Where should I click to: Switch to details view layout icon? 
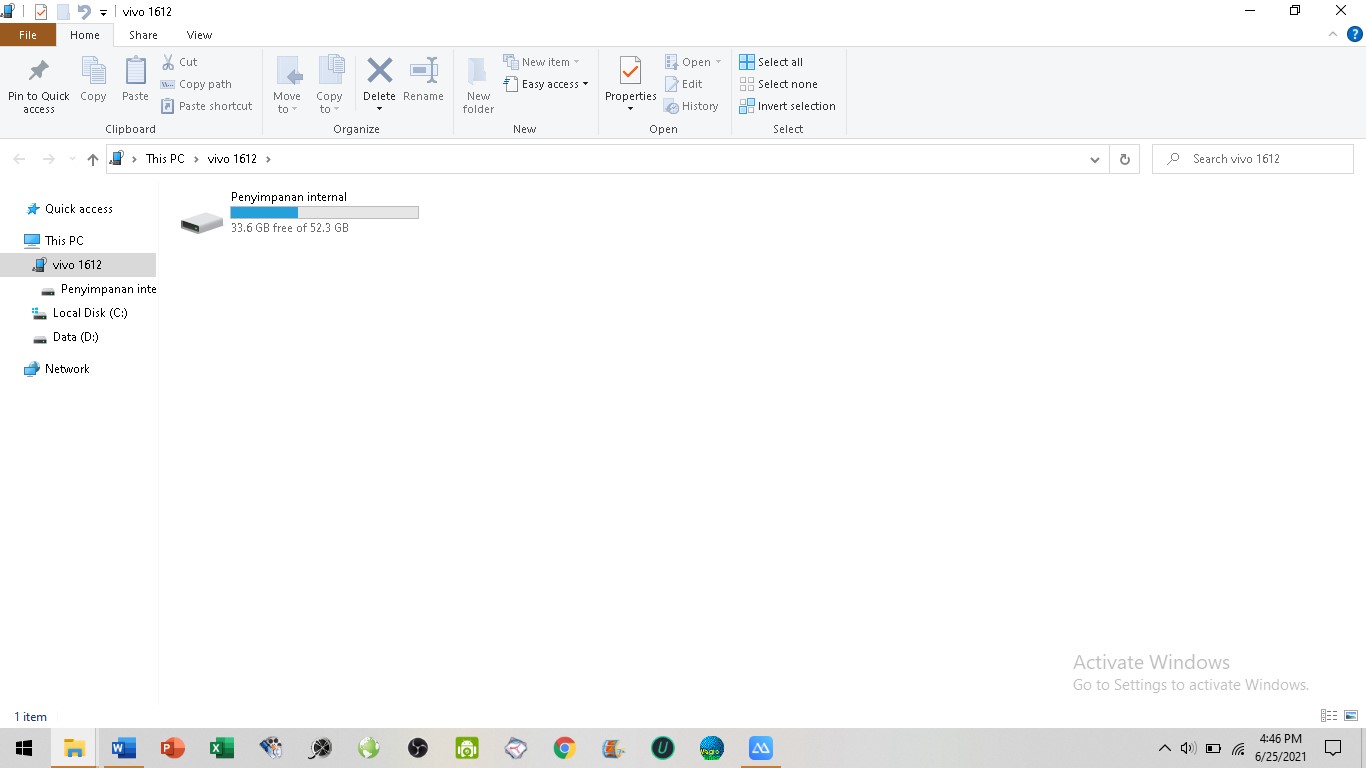pyautogui.click(x=1329, y=716)
